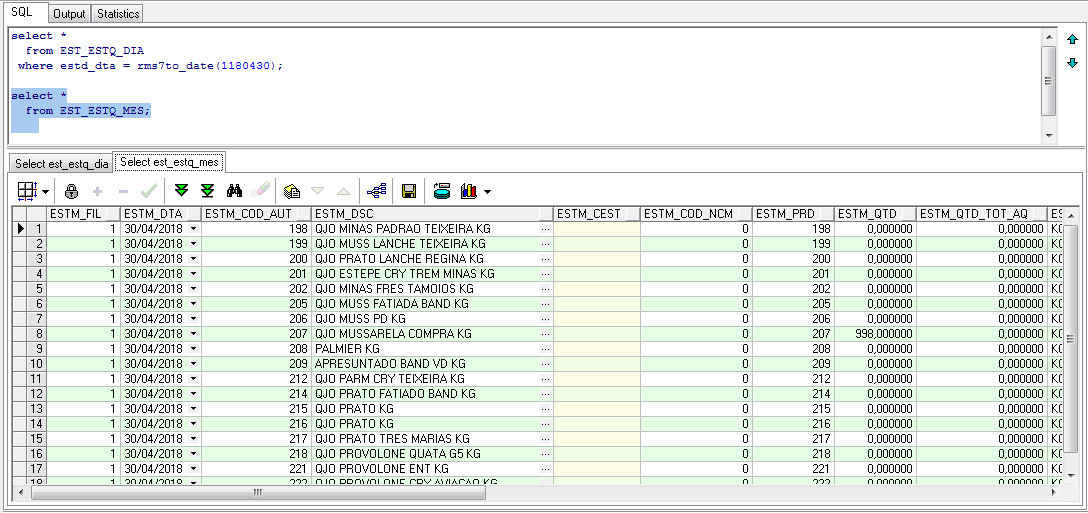Image resolution: width=1088 pixels, height=513 pixels.
Task: Open ellipsis editor for PALMIER KG row
Action: point(545,348)
